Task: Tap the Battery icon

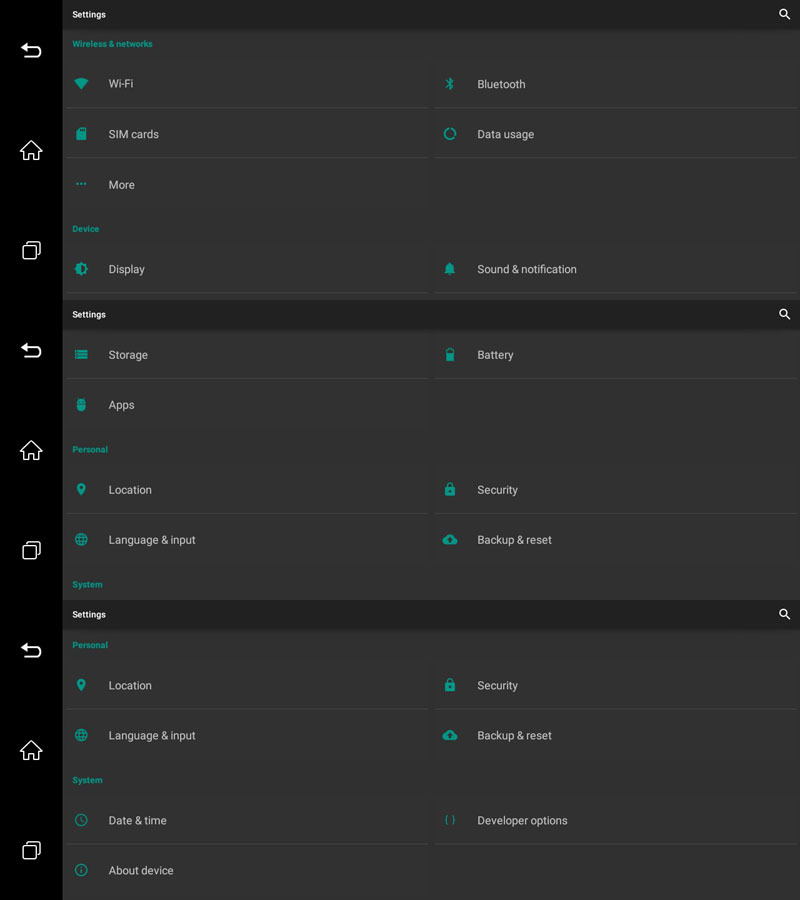Action: (450, 355)
